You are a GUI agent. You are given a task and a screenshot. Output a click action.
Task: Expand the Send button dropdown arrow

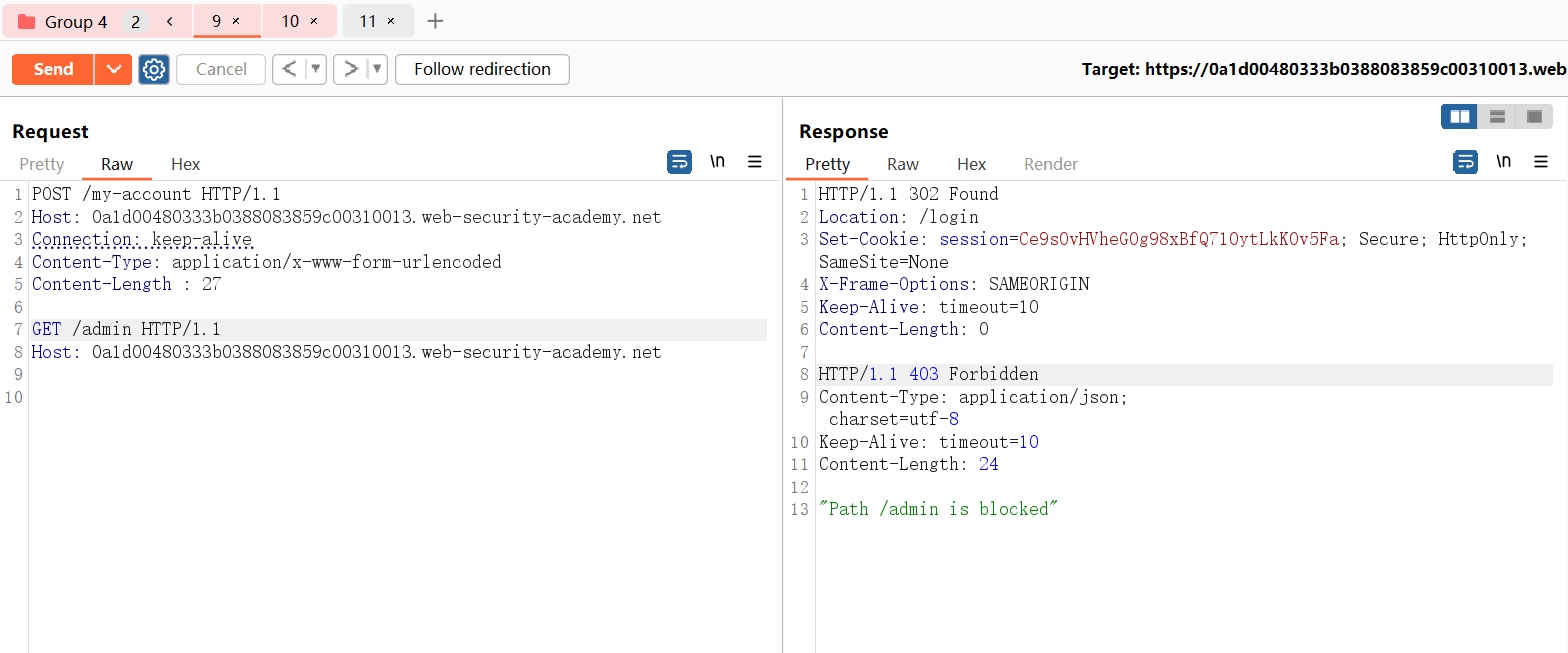(114, 69)
